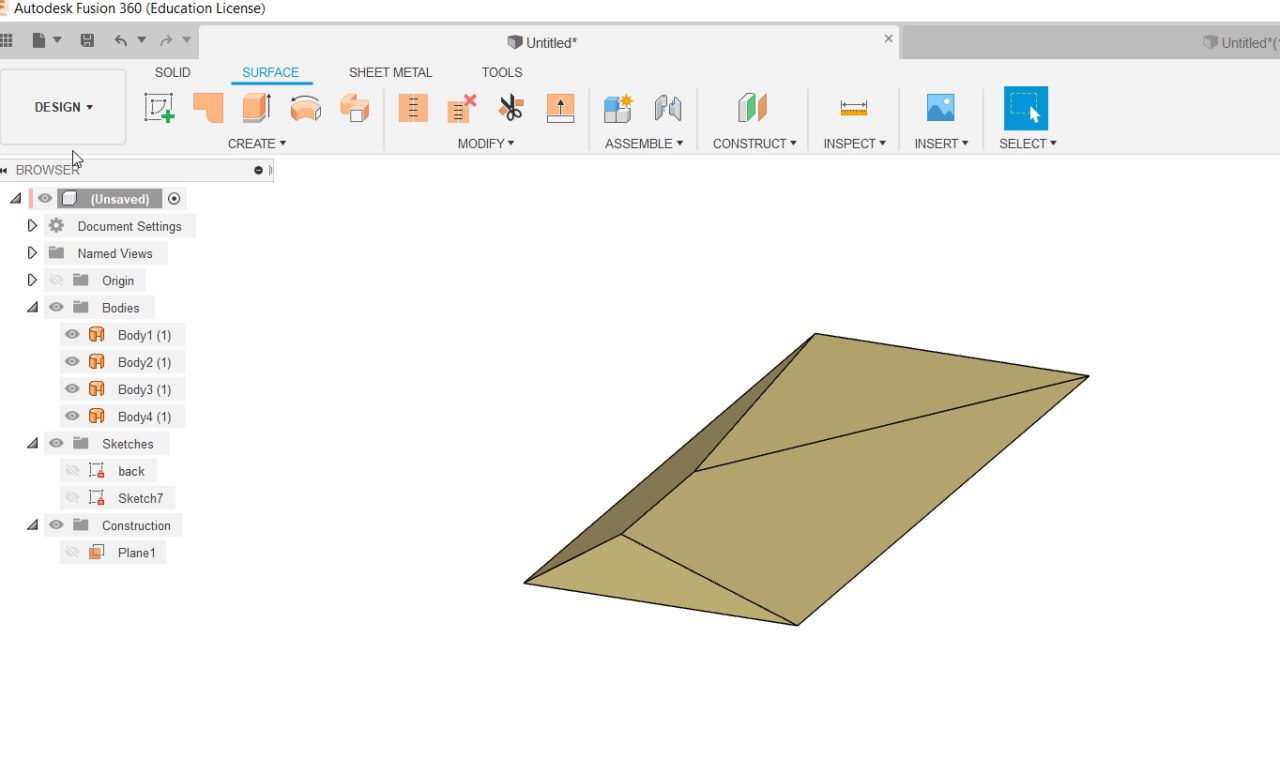Redo the last action
Image resolution: width=1280 pixels, height=774 pixels.
click(x=166, y=41)
